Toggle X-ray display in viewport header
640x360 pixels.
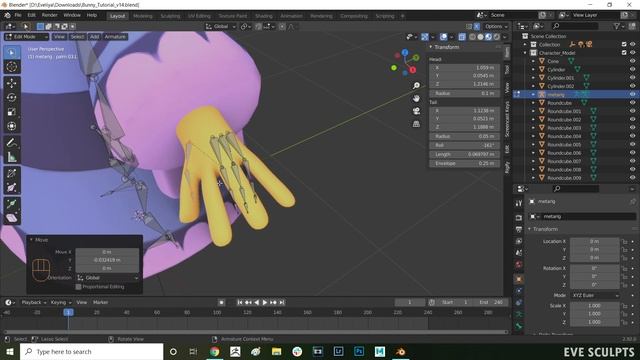(462, 37)
